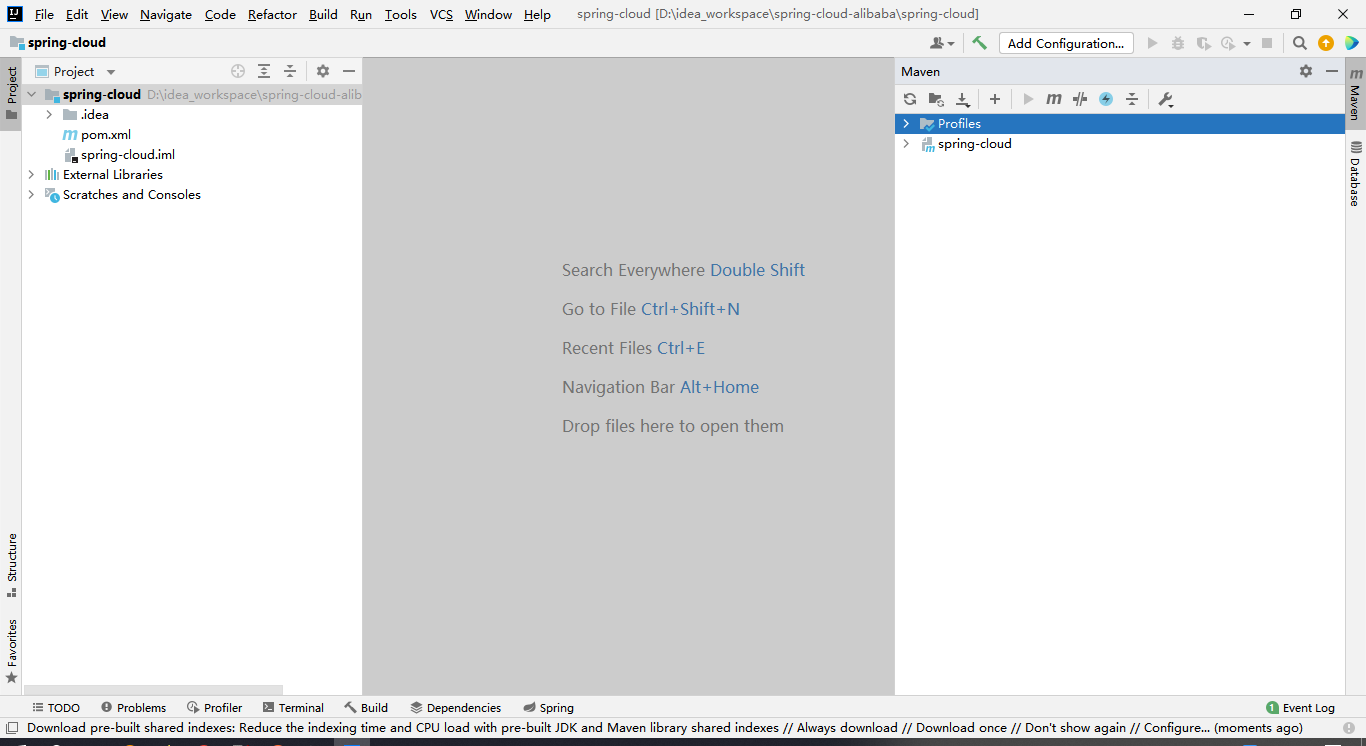Open the Refactor menu

point(272,14)
